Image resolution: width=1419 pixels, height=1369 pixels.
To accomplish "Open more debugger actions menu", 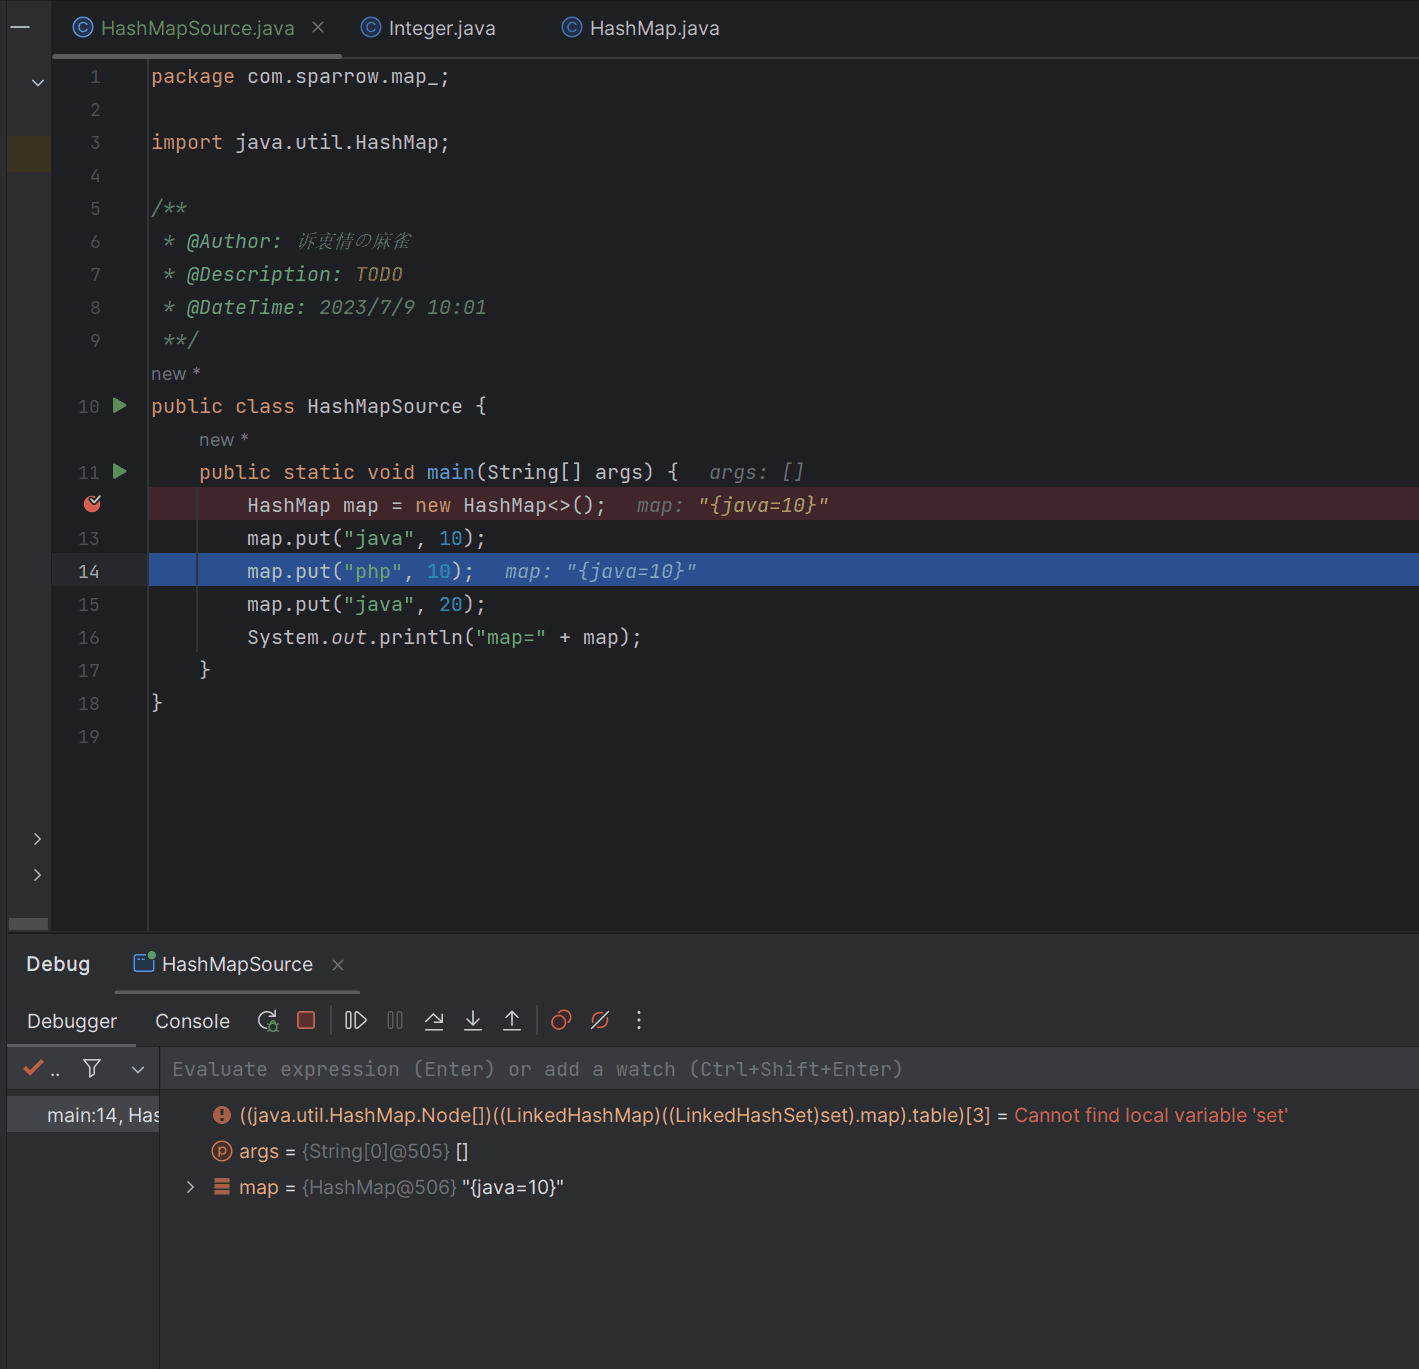I will coord(639,1020).
